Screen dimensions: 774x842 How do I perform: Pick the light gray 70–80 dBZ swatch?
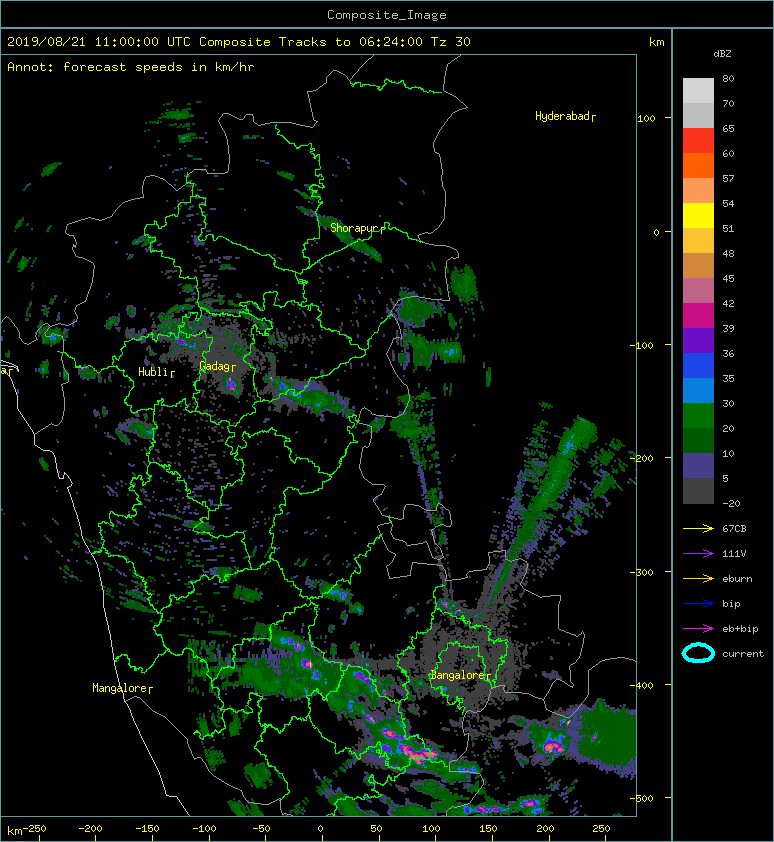[x=698, y=91]
